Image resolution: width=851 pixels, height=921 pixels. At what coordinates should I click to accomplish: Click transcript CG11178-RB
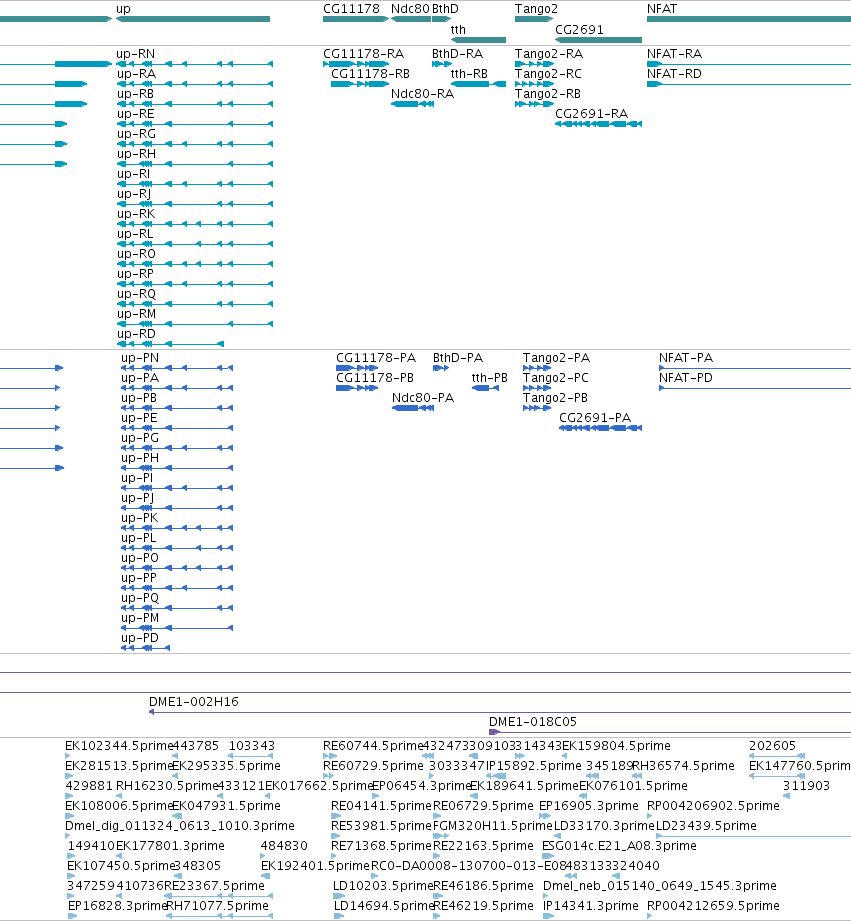pos(371,74)
